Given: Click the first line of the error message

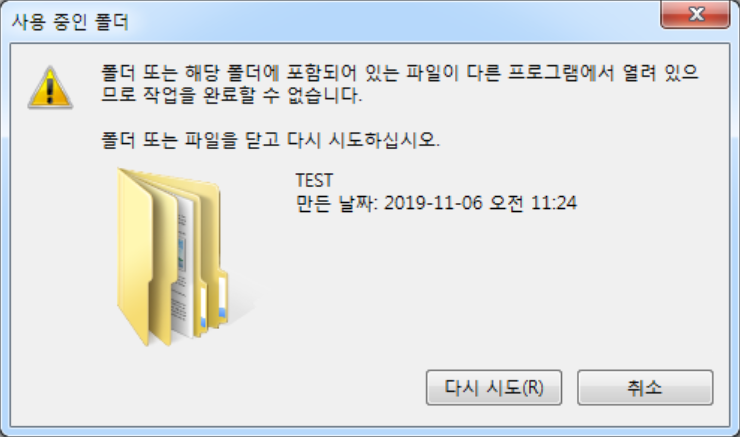Looking at the screenshot, I should pos(400,73).
